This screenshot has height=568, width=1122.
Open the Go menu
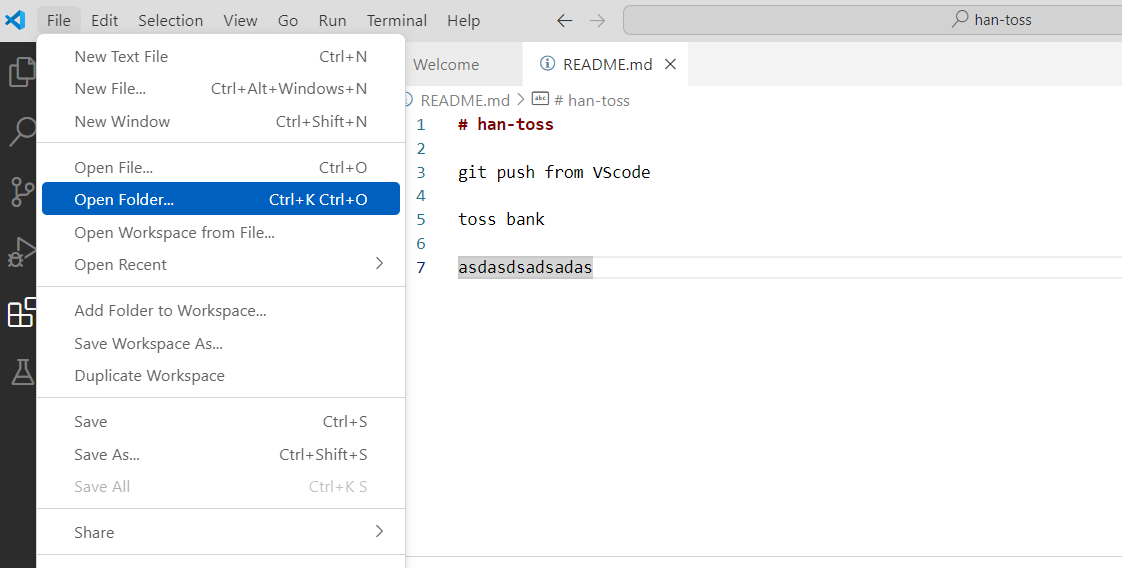click(x=288, y=21)
